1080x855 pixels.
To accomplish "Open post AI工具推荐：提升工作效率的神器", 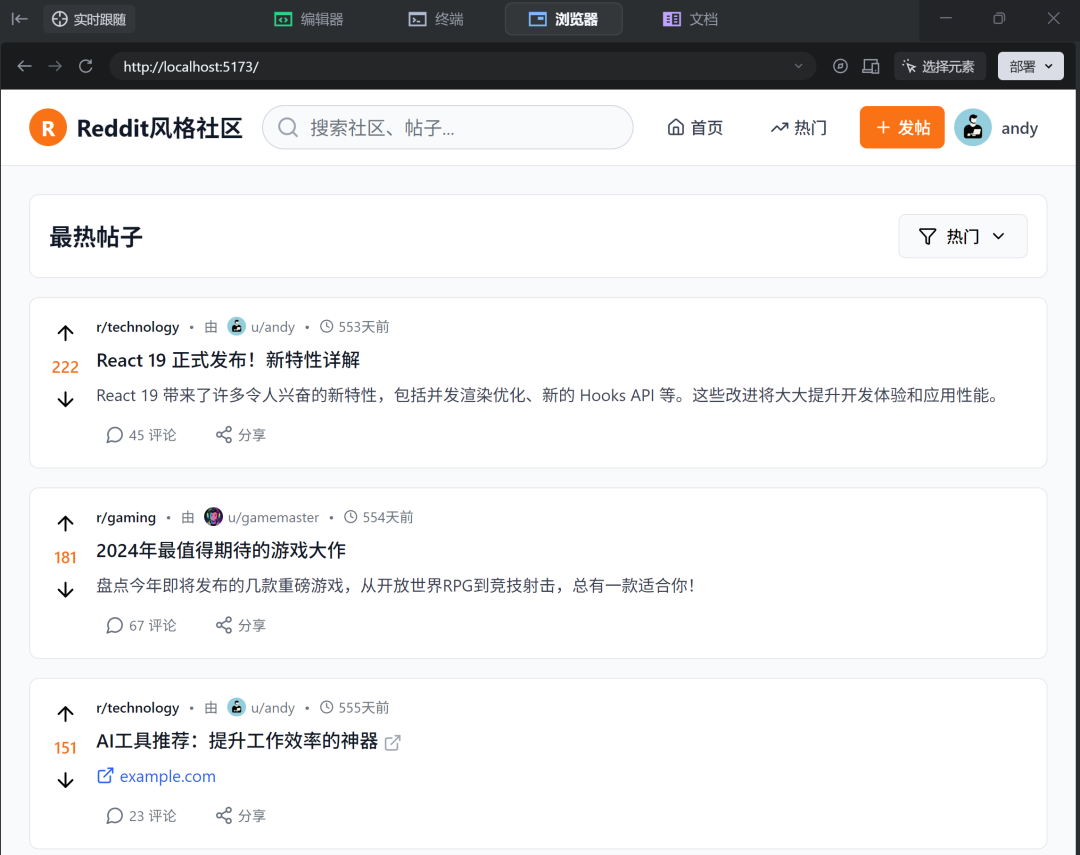I will click(237, 741).
